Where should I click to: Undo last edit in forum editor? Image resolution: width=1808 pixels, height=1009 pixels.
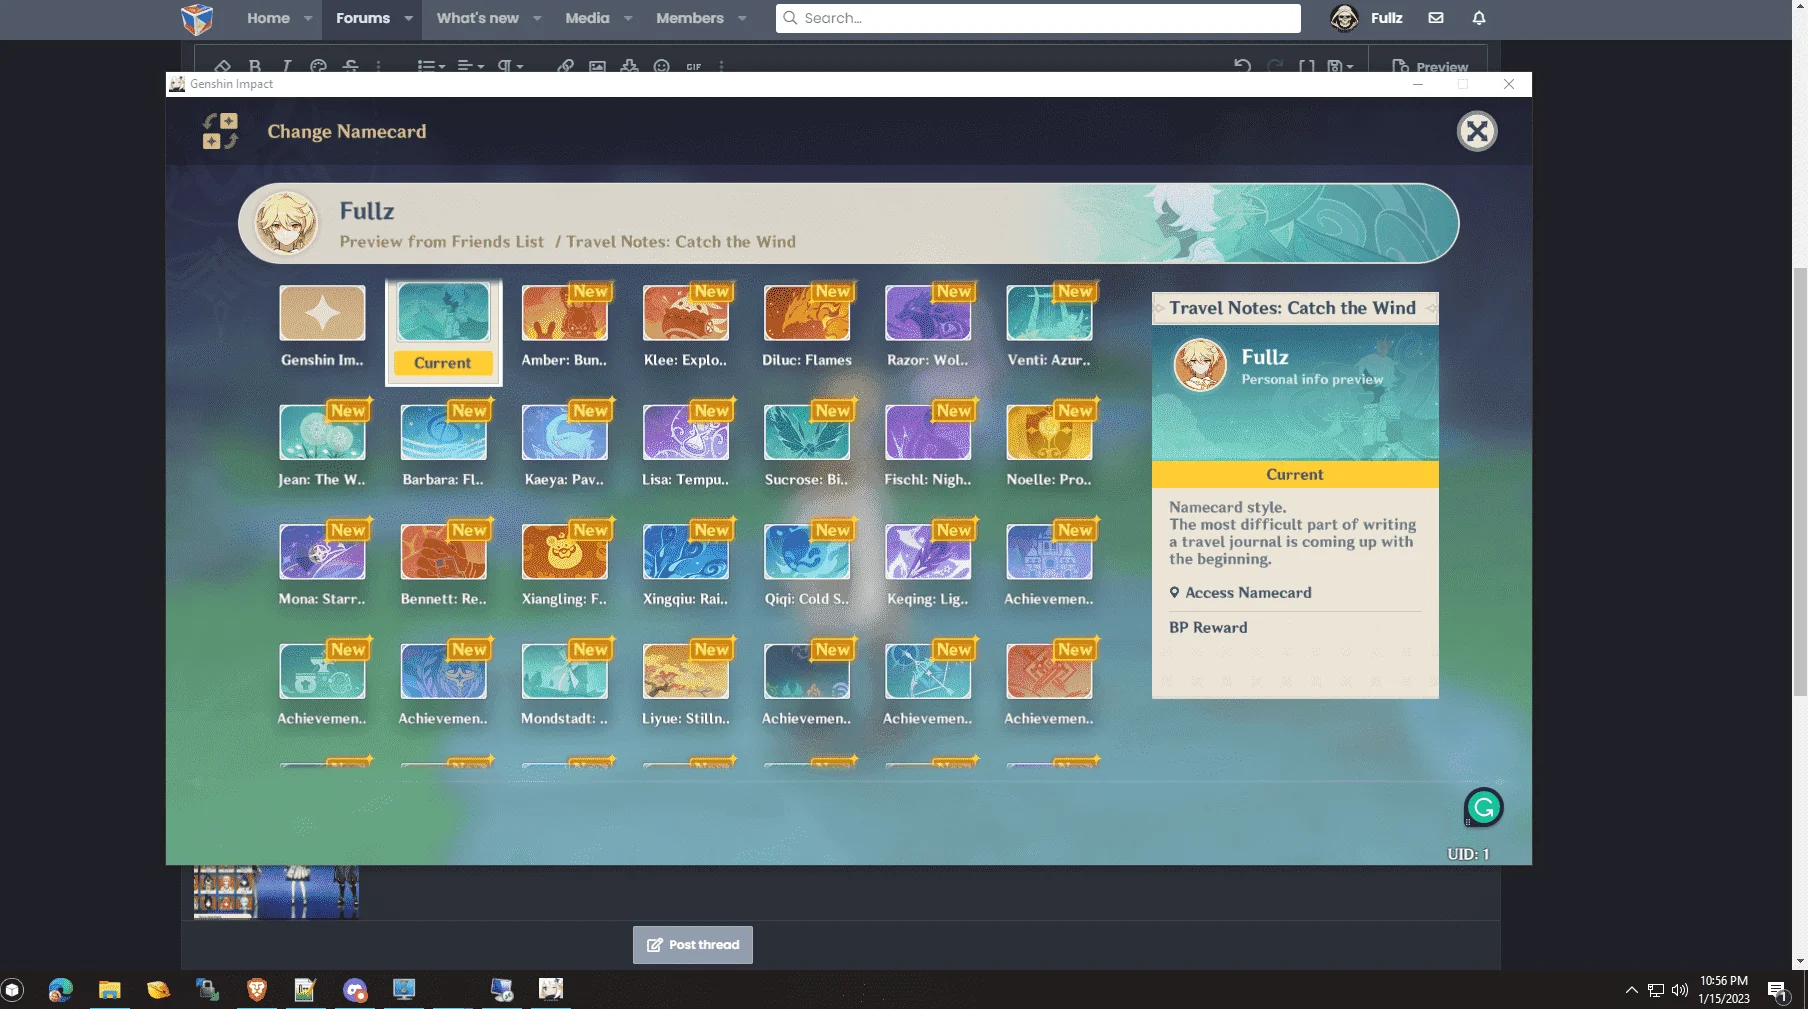tap(1242, 66)
